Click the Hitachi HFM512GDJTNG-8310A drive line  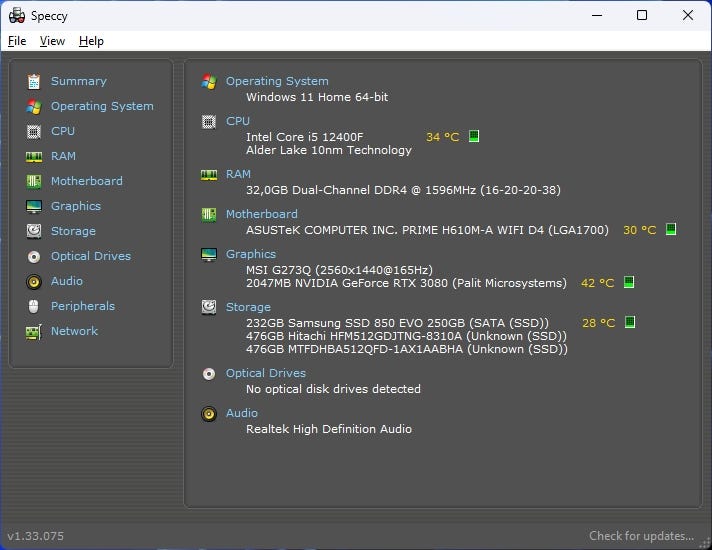(x=406, y=337)
